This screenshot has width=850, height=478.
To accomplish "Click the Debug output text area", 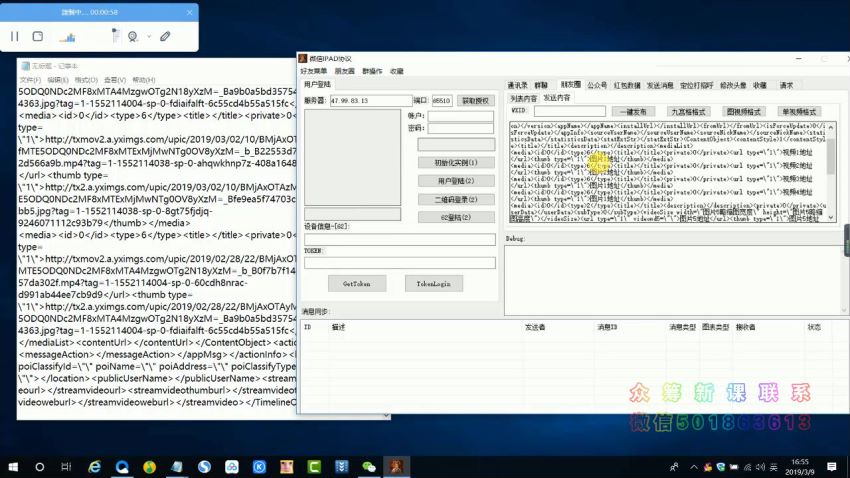I will point(675,280).
